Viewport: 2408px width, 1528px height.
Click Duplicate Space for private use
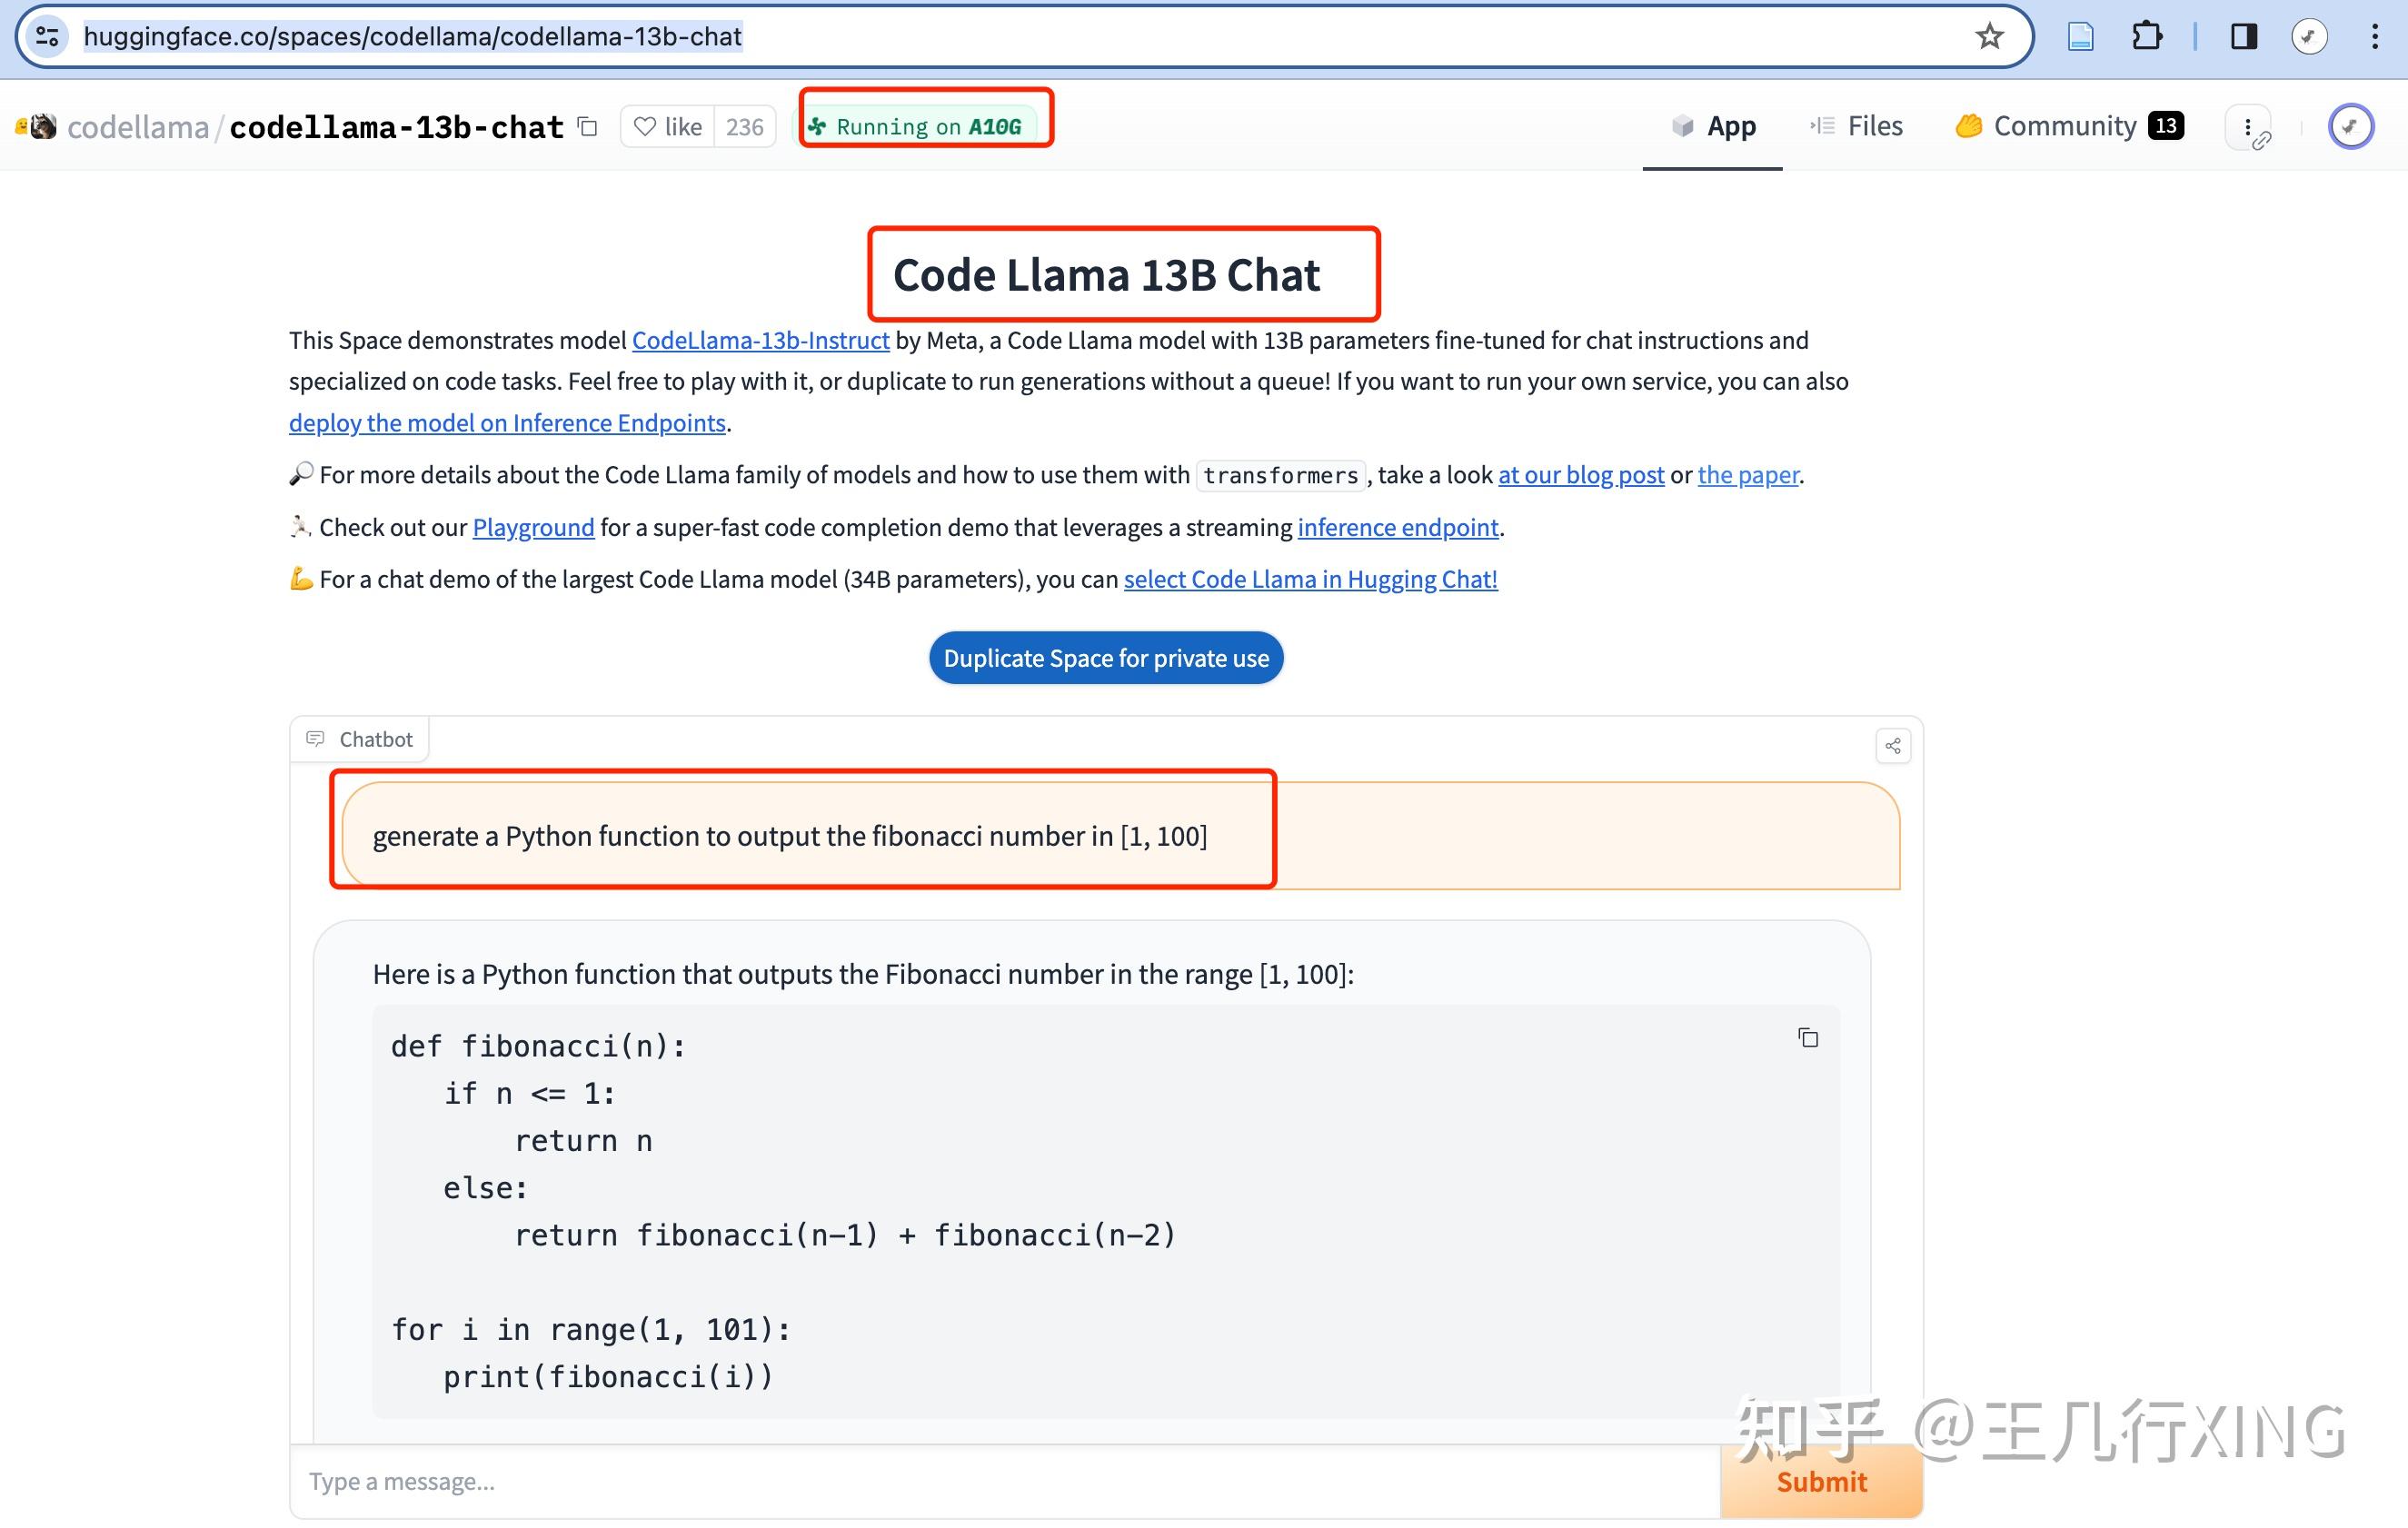click(x=1105, y=658)
